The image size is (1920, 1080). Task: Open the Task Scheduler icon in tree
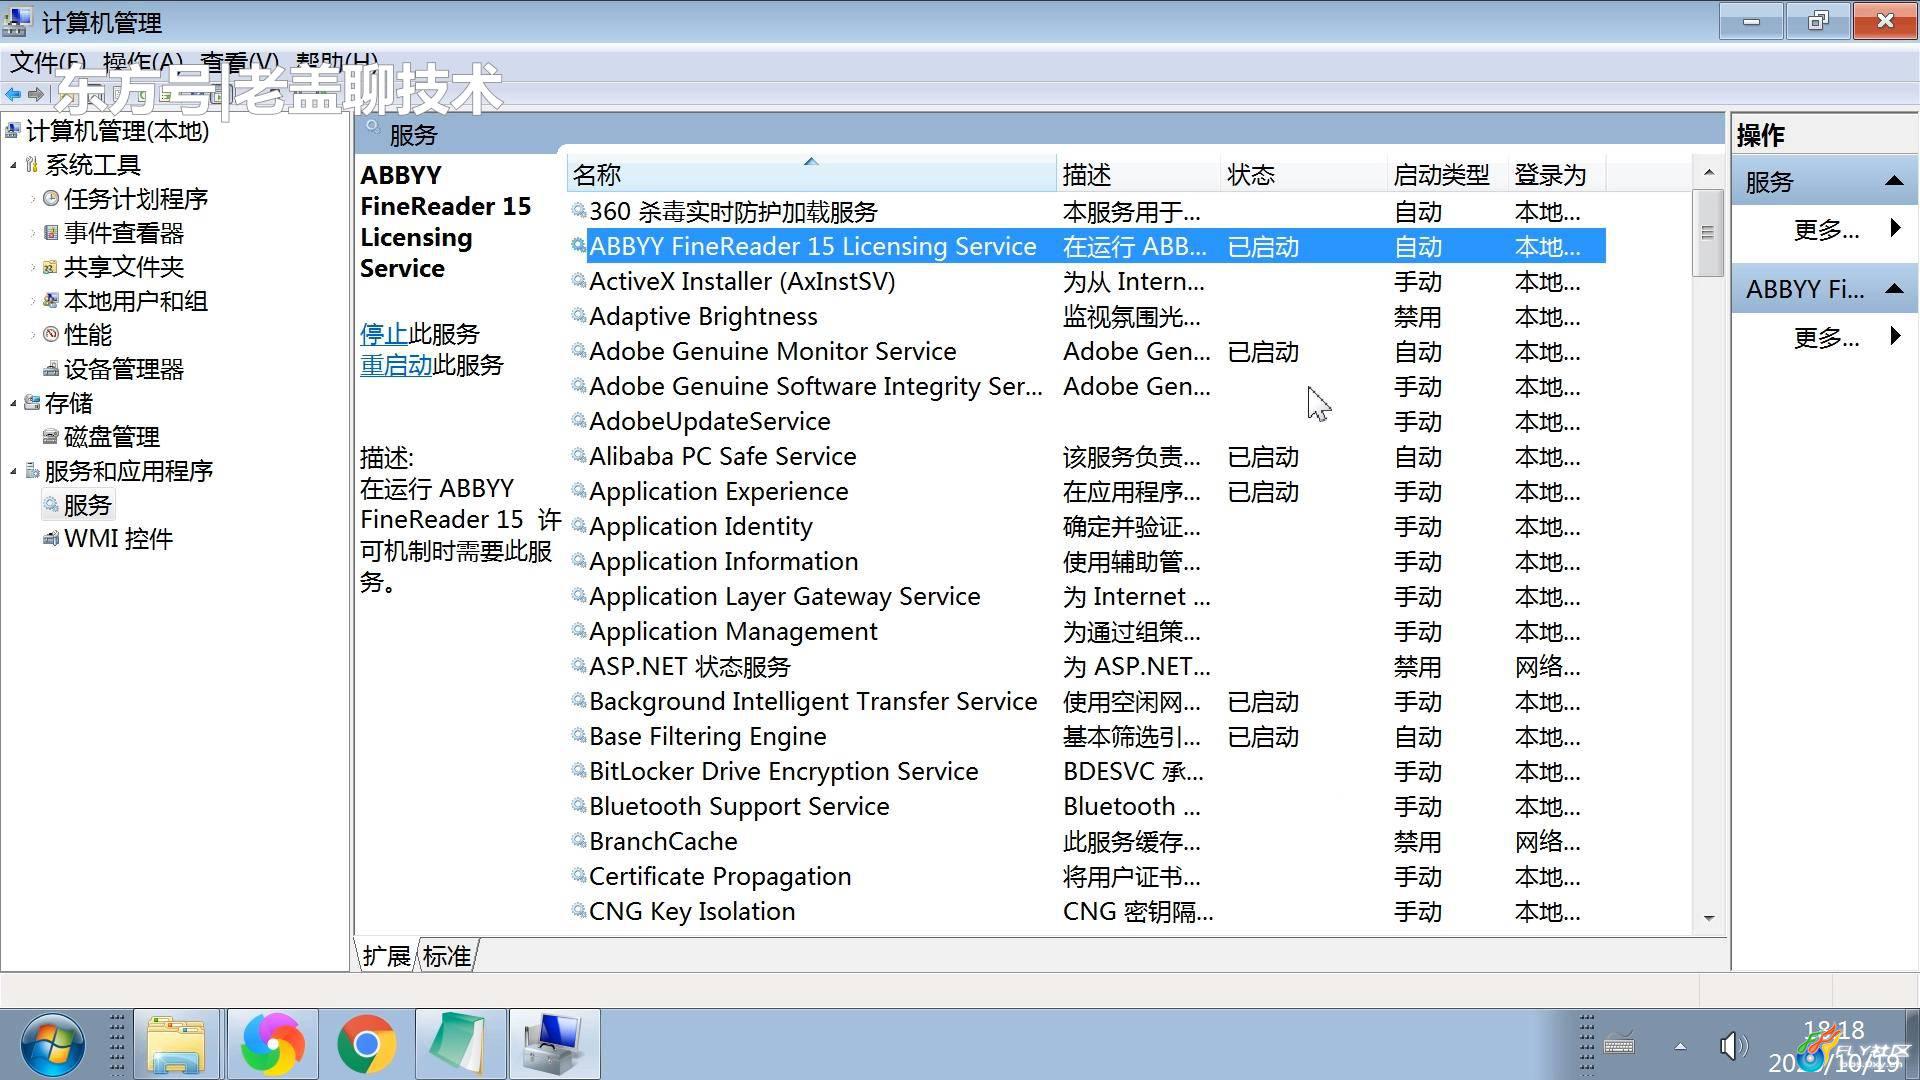[x=51, y=199]
